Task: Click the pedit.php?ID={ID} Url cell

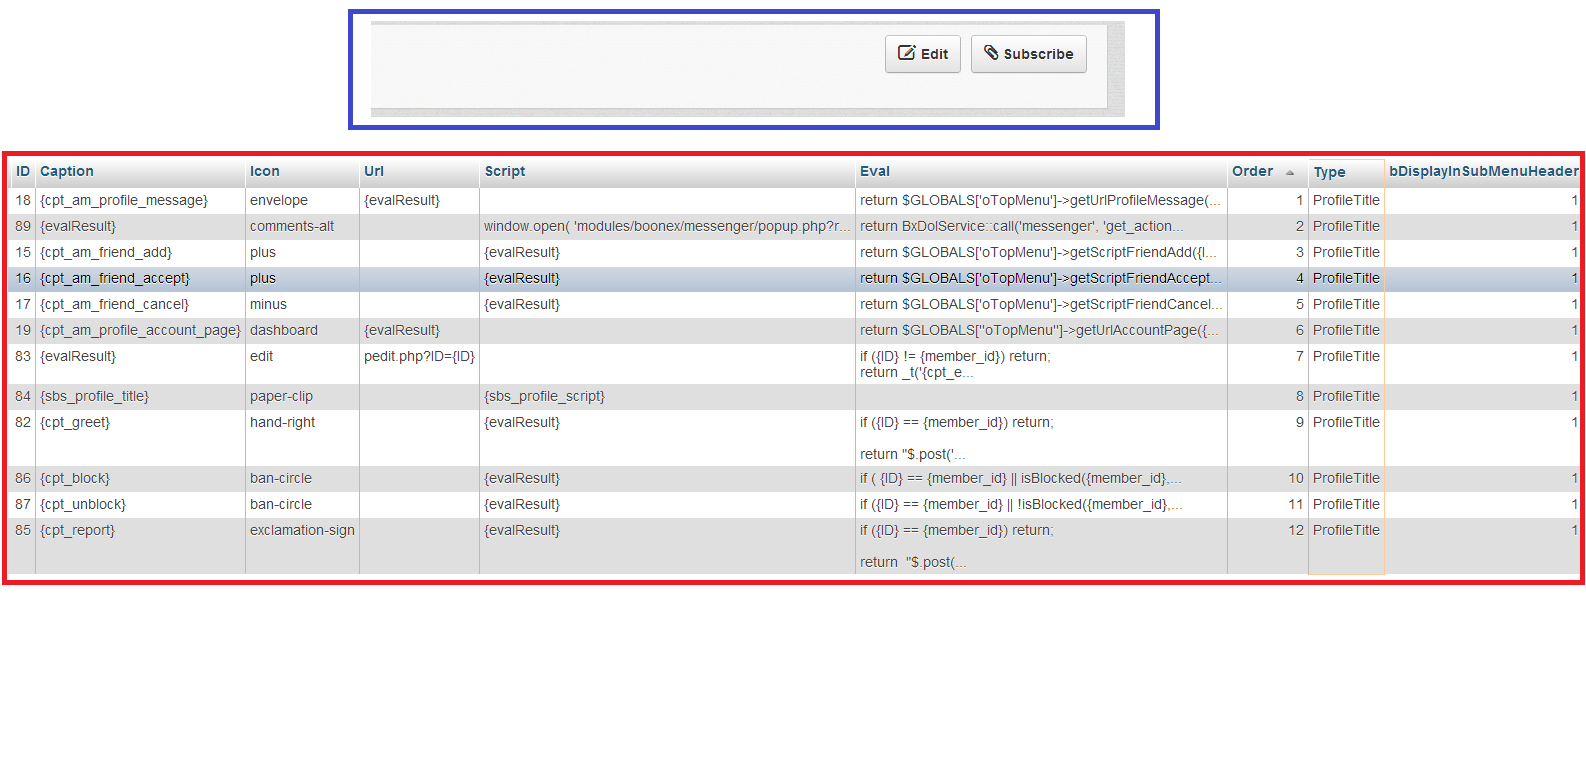Action: coord(419,356)
